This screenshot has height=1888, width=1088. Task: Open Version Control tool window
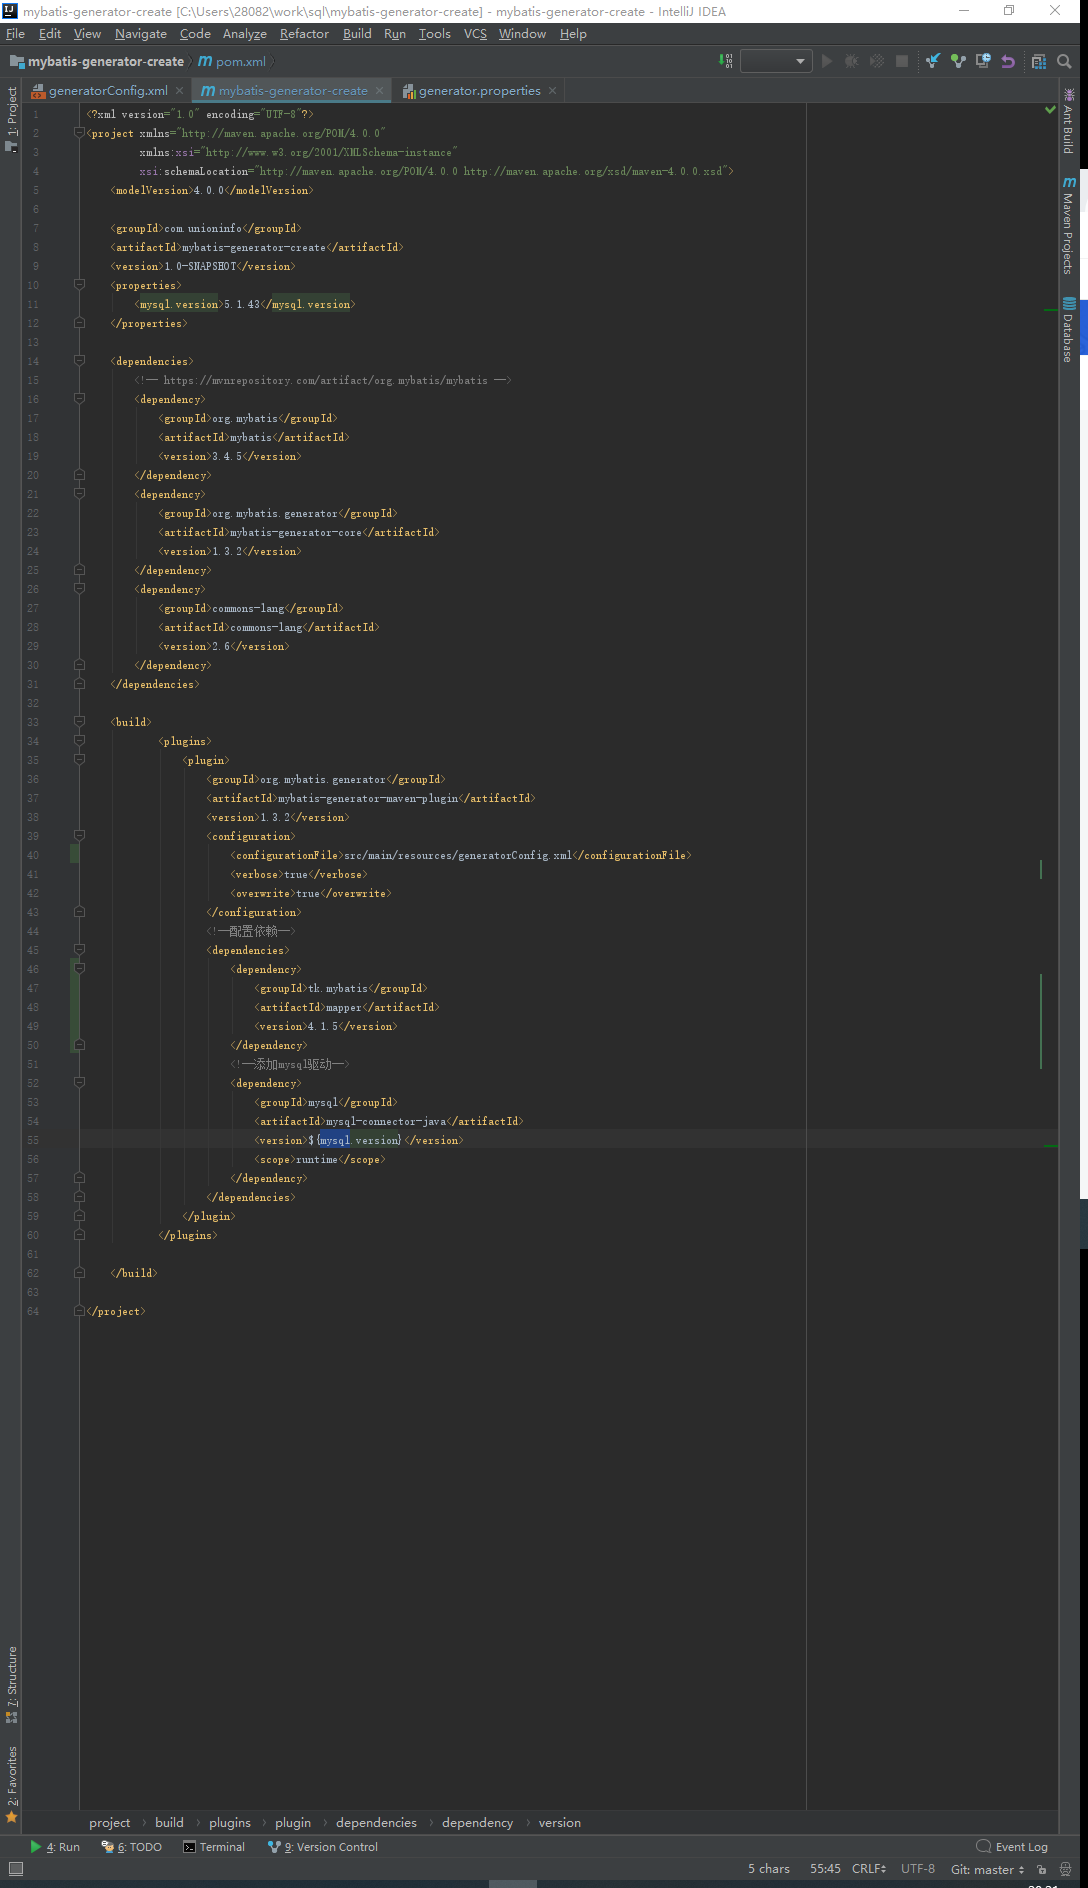pyautogui.click(x=323, y=1847)
